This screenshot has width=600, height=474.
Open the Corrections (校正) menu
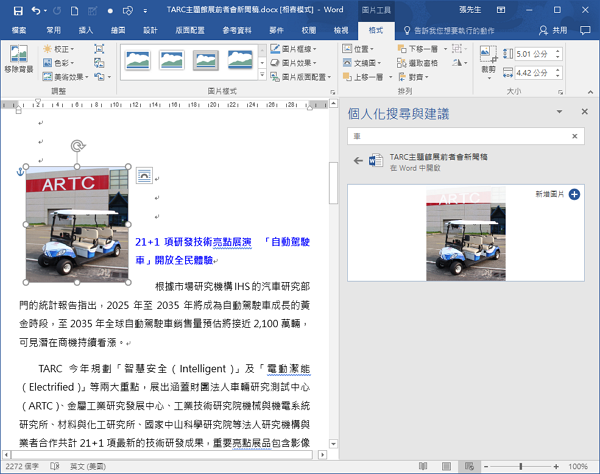pyautogui.click(x=59, y=49)
